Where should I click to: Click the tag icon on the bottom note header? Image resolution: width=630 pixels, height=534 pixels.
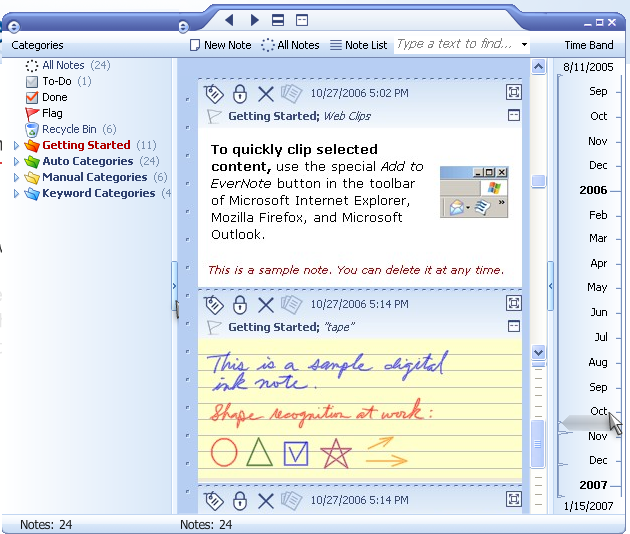coord(213,501)
